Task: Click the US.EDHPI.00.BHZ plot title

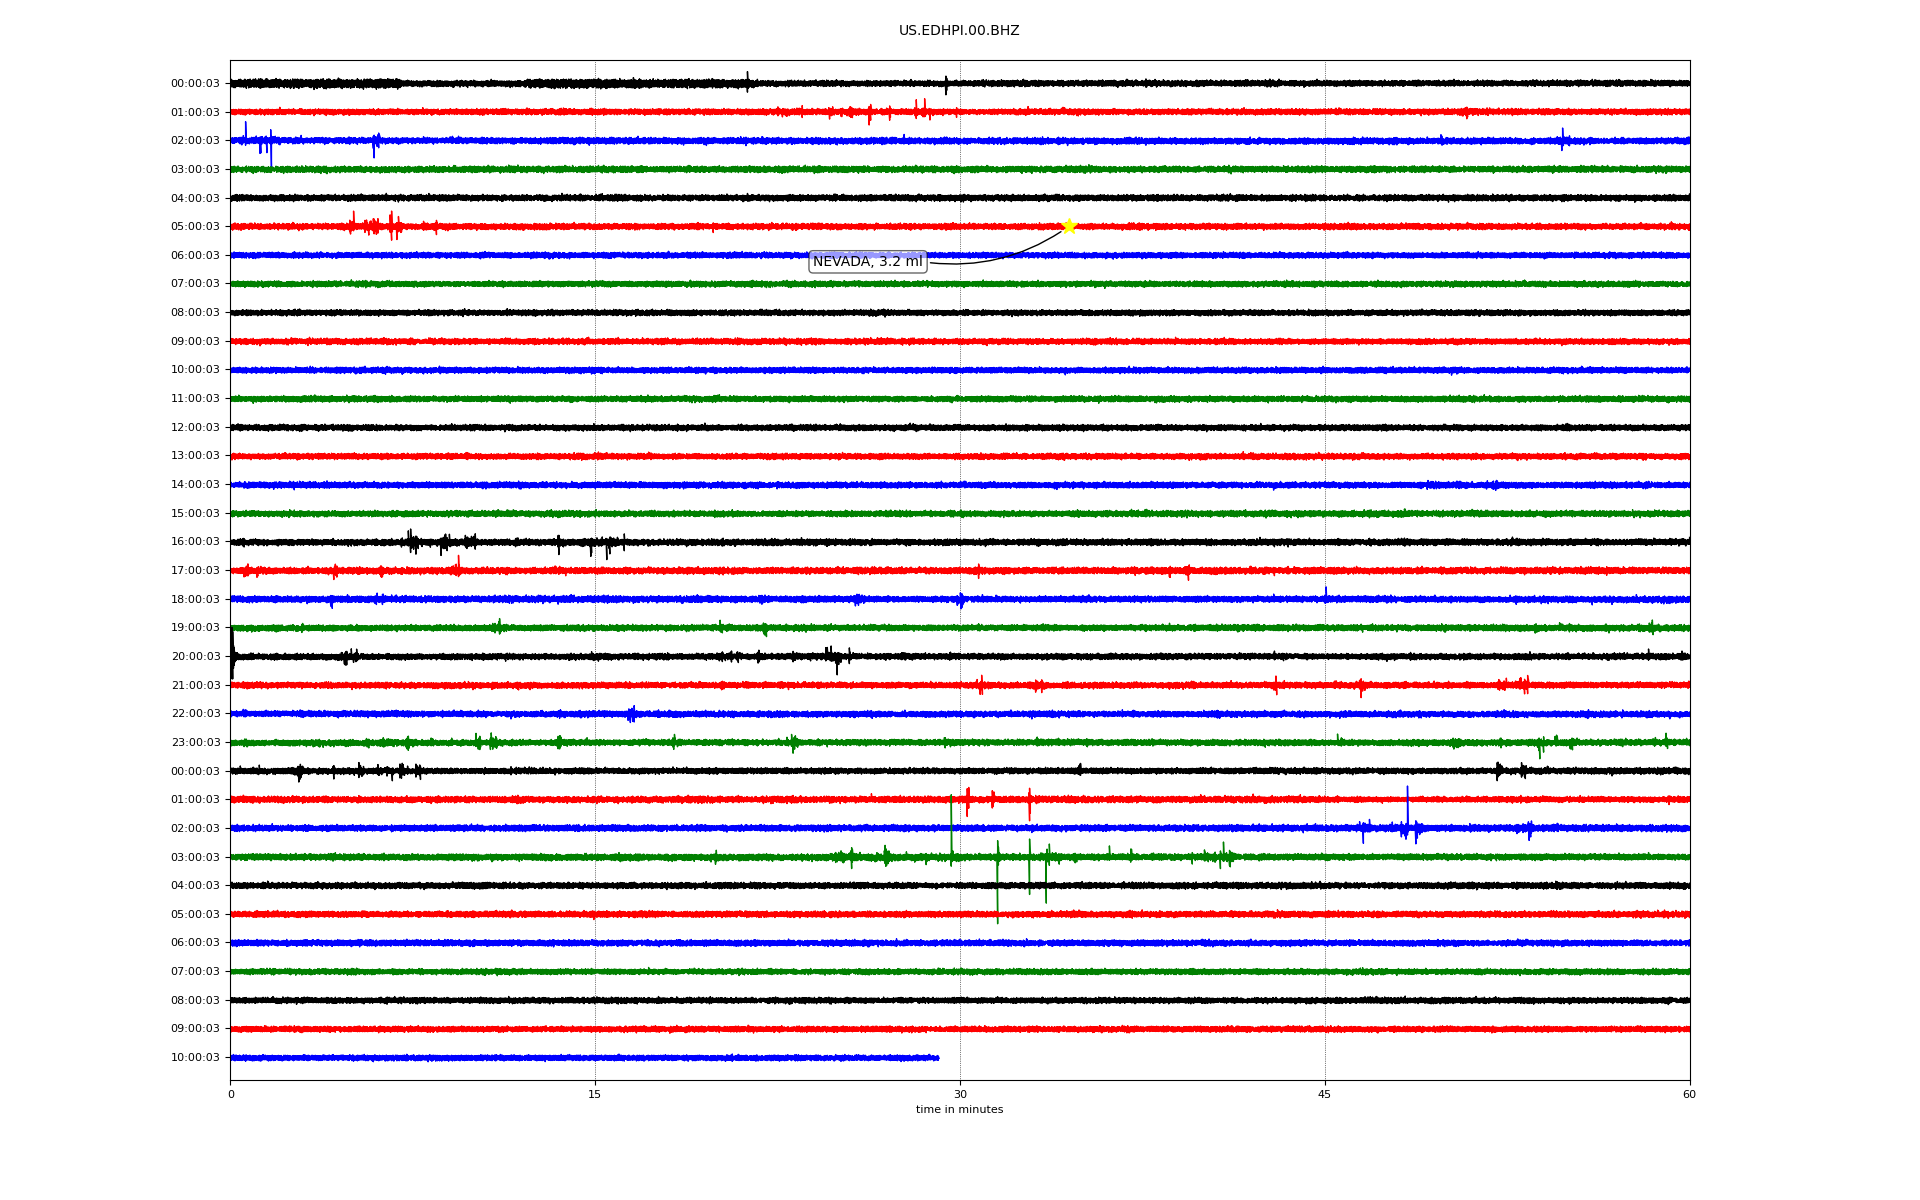Action: (958, 31)
